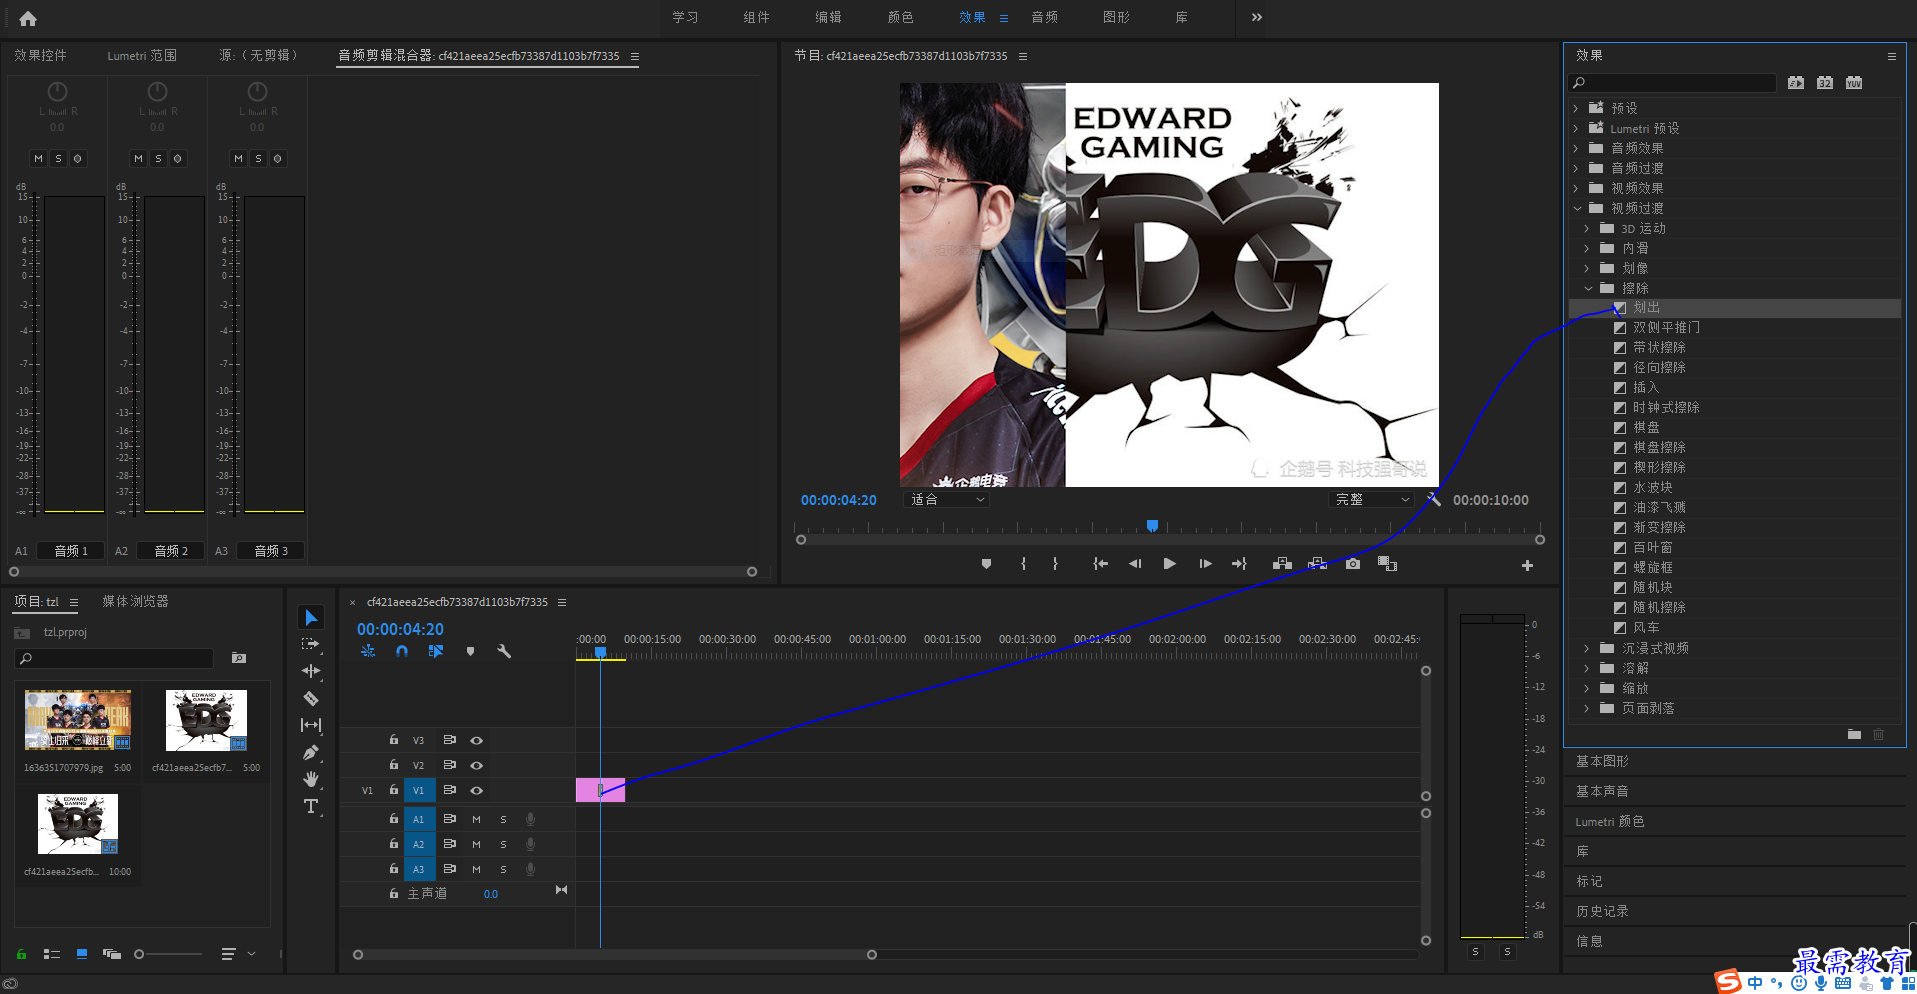Open the button editor plus icon
Screen dimensions: 1917x994
(1527, 565)
